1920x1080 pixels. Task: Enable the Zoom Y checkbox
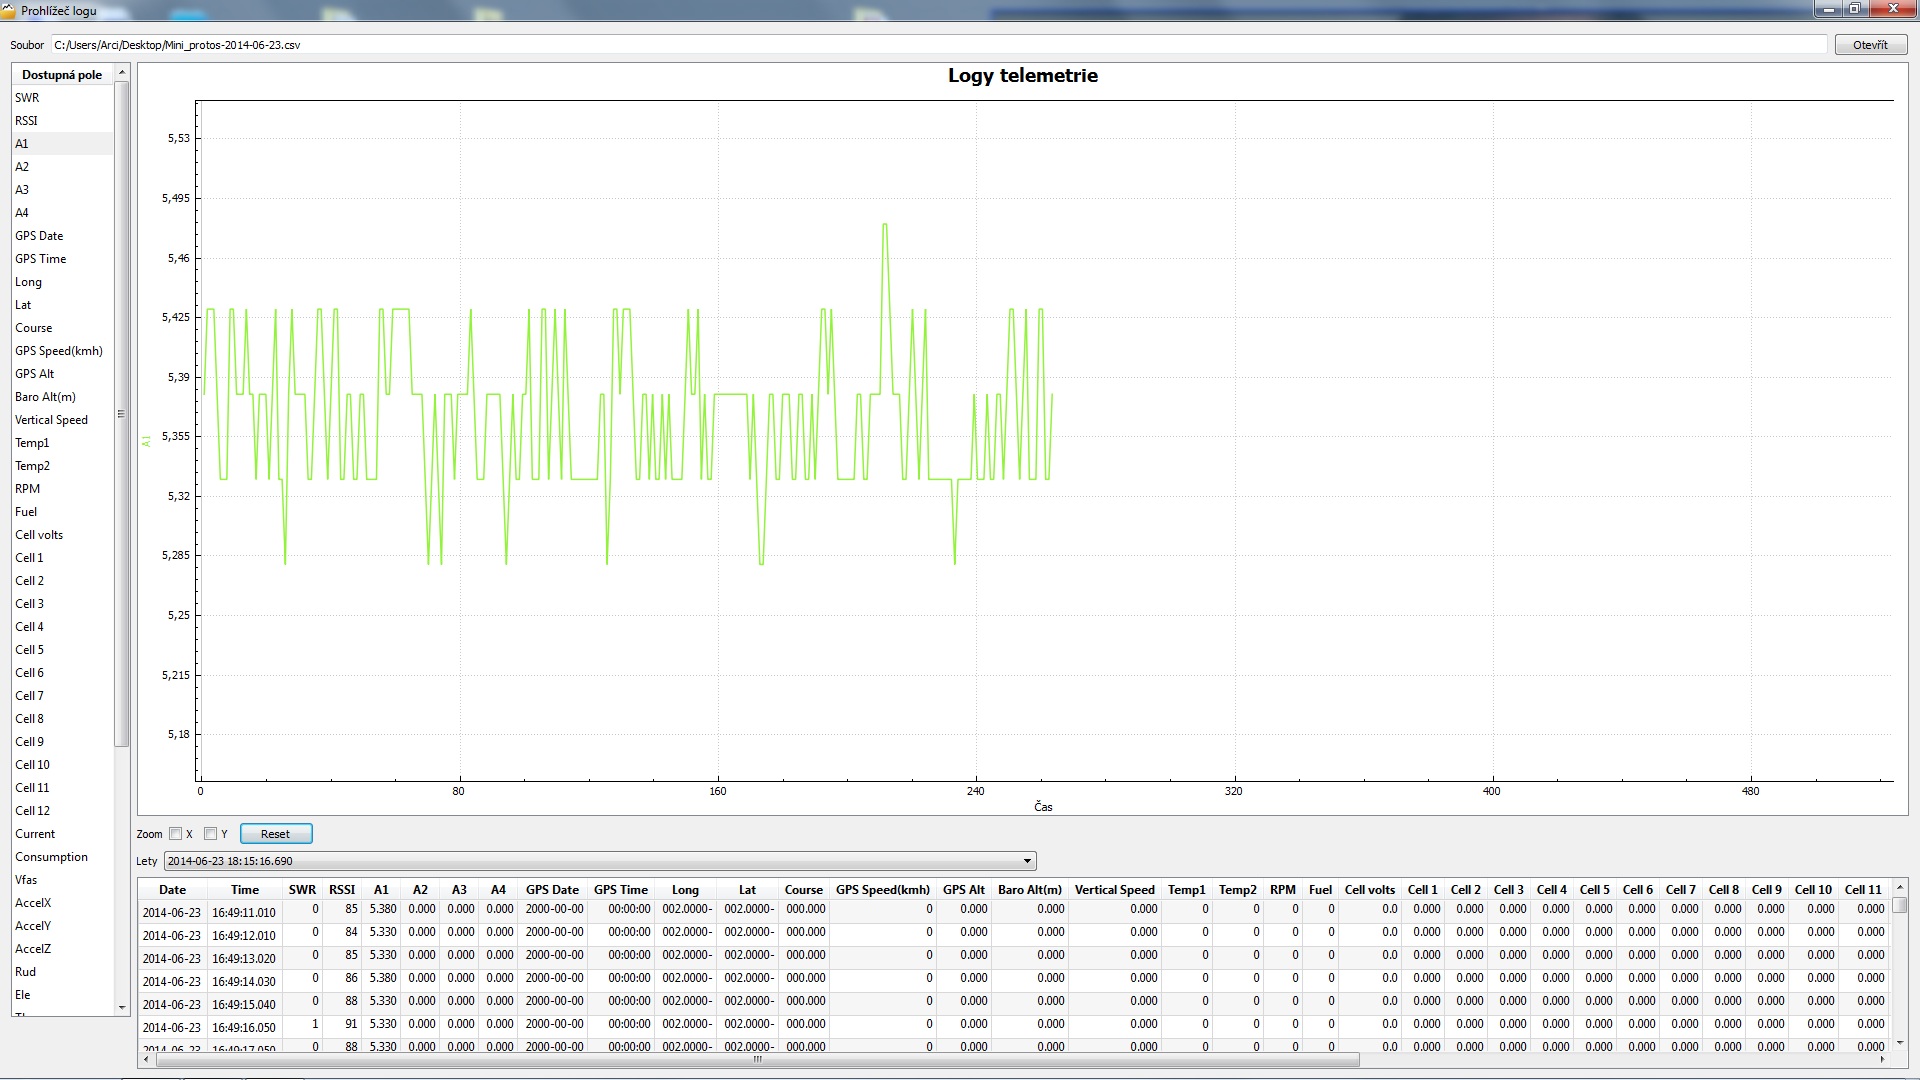(x=210, y=834)
